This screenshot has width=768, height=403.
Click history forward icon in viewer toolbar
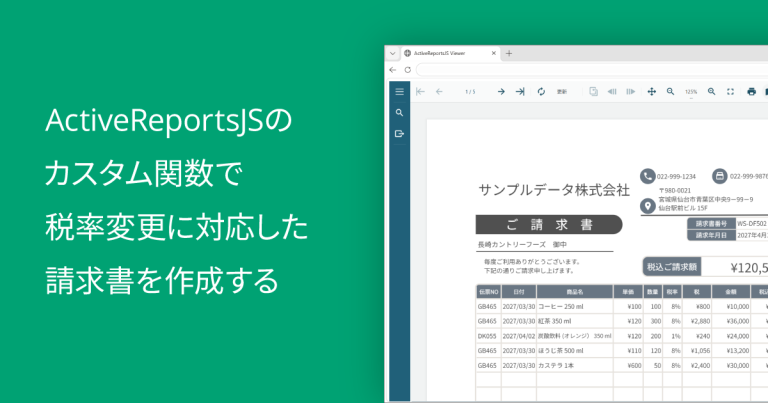[x=631, y=92]
